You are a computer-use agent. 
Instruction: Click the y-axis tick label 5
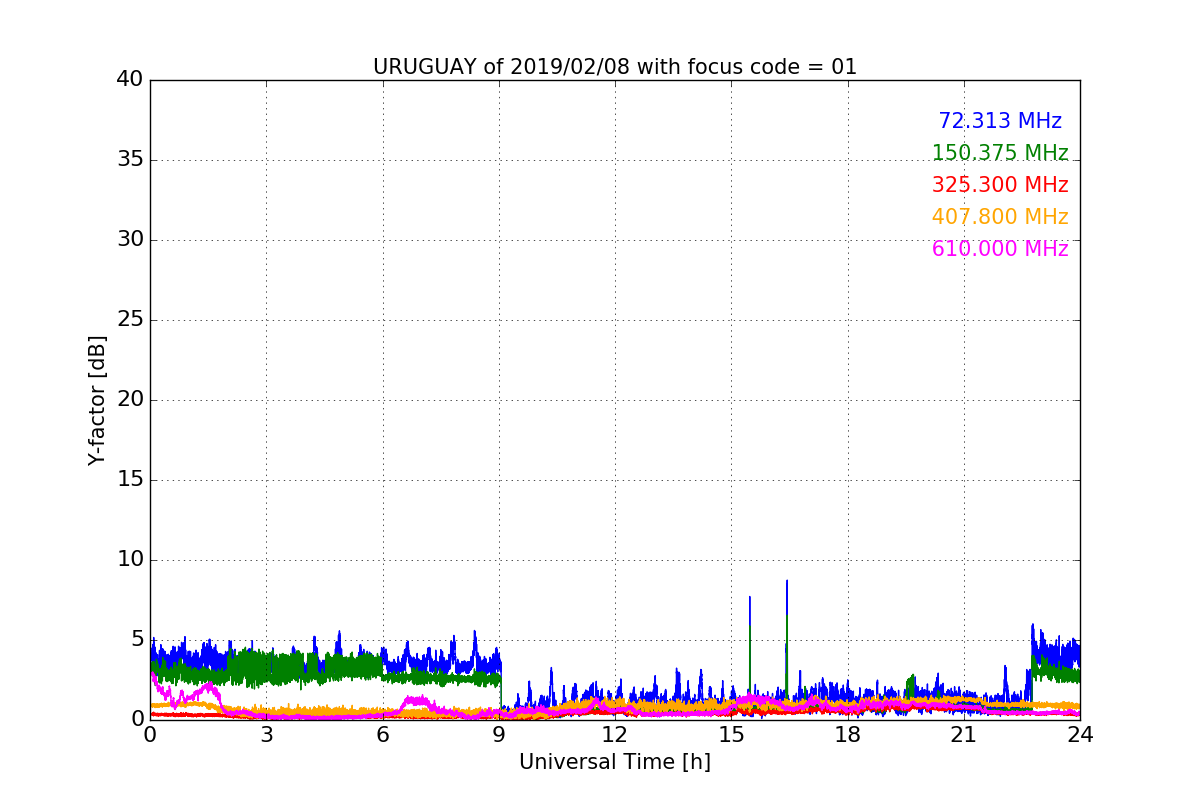coord(137,640)
